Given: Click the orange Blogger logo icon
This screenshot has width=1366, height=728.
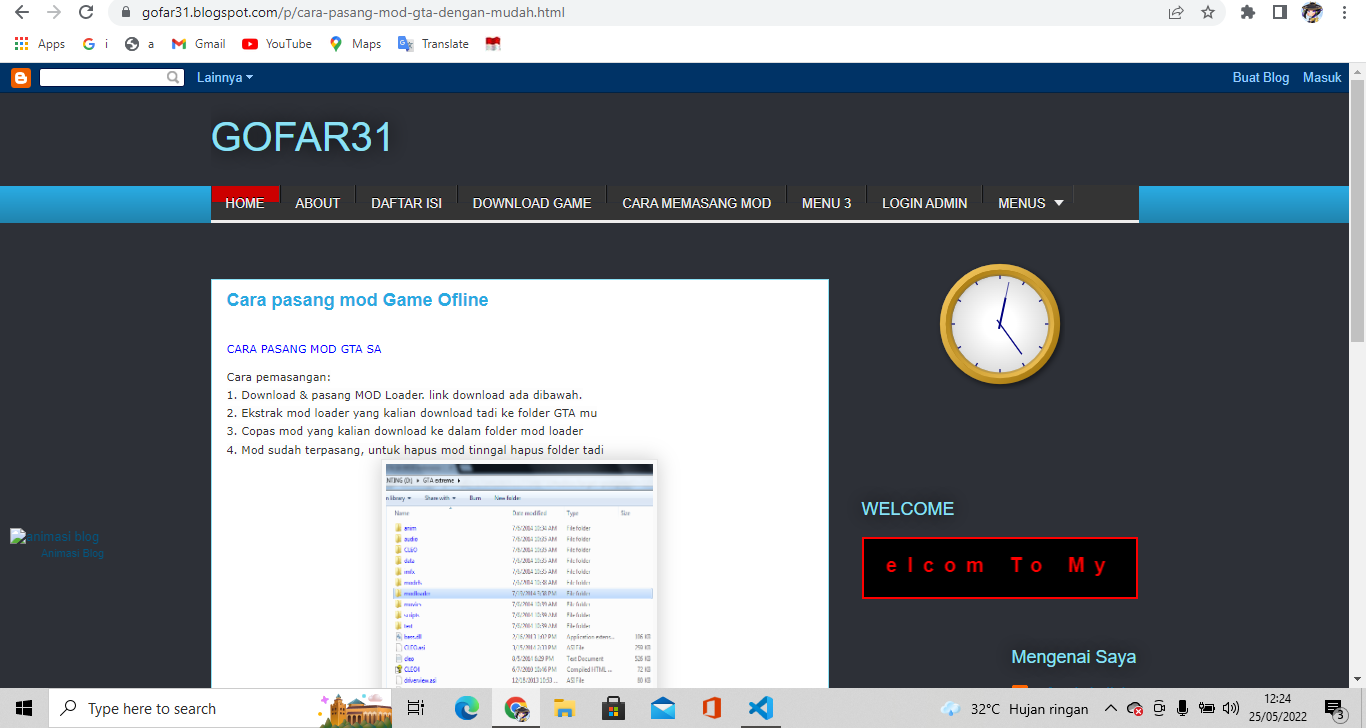Looking at the screenshot, I should [x=21, y=77].
